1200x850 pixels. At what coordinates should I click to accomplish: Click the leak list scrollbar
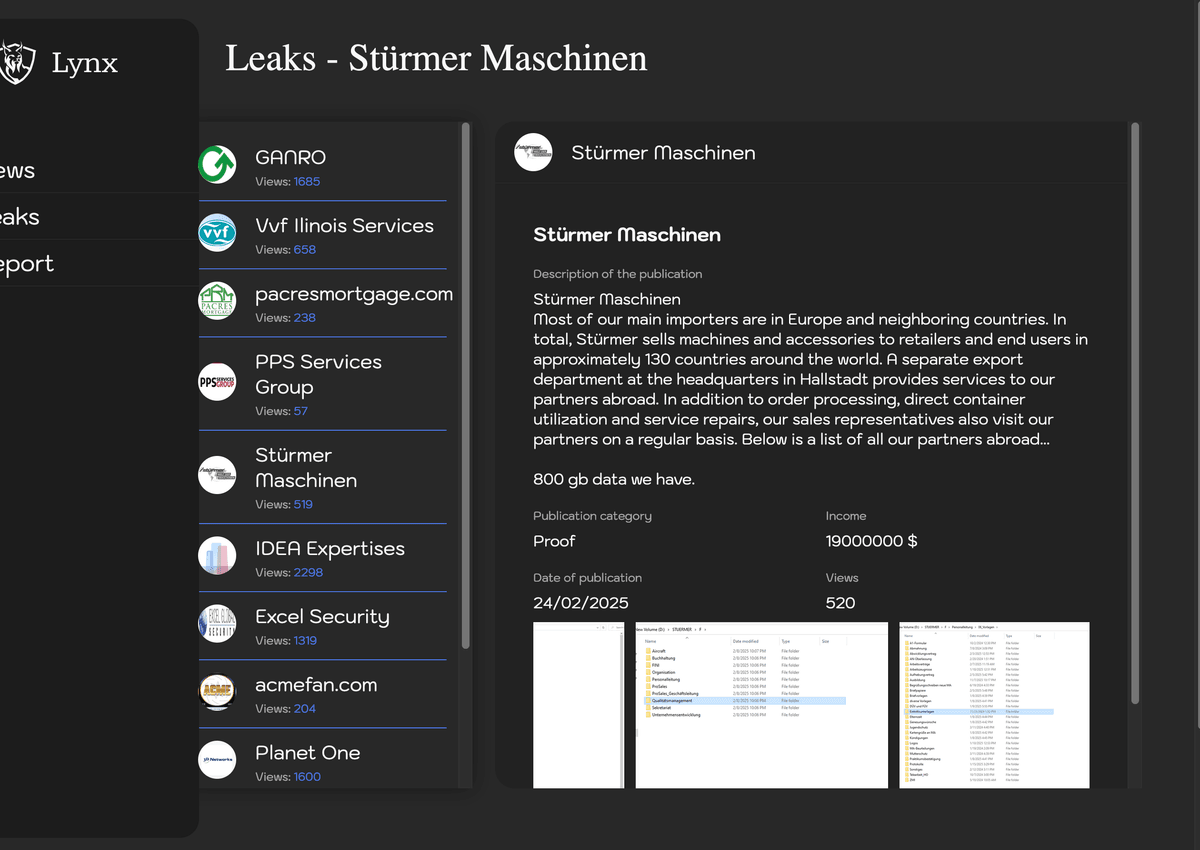coord(465,385)
